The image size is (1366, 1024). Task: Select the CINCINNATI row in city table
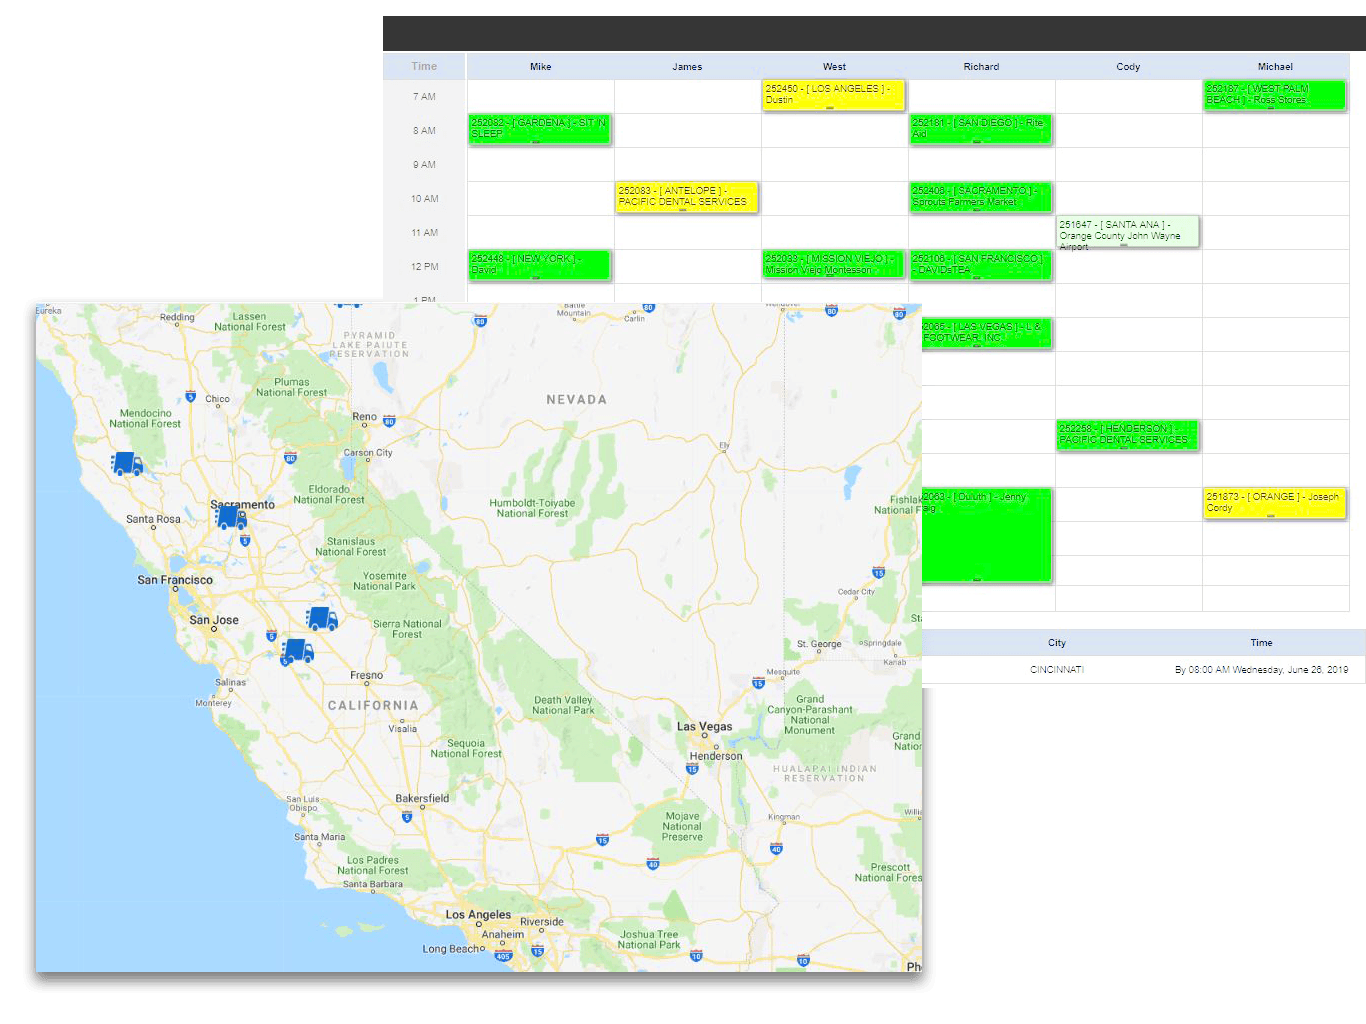pos(1143,670)
